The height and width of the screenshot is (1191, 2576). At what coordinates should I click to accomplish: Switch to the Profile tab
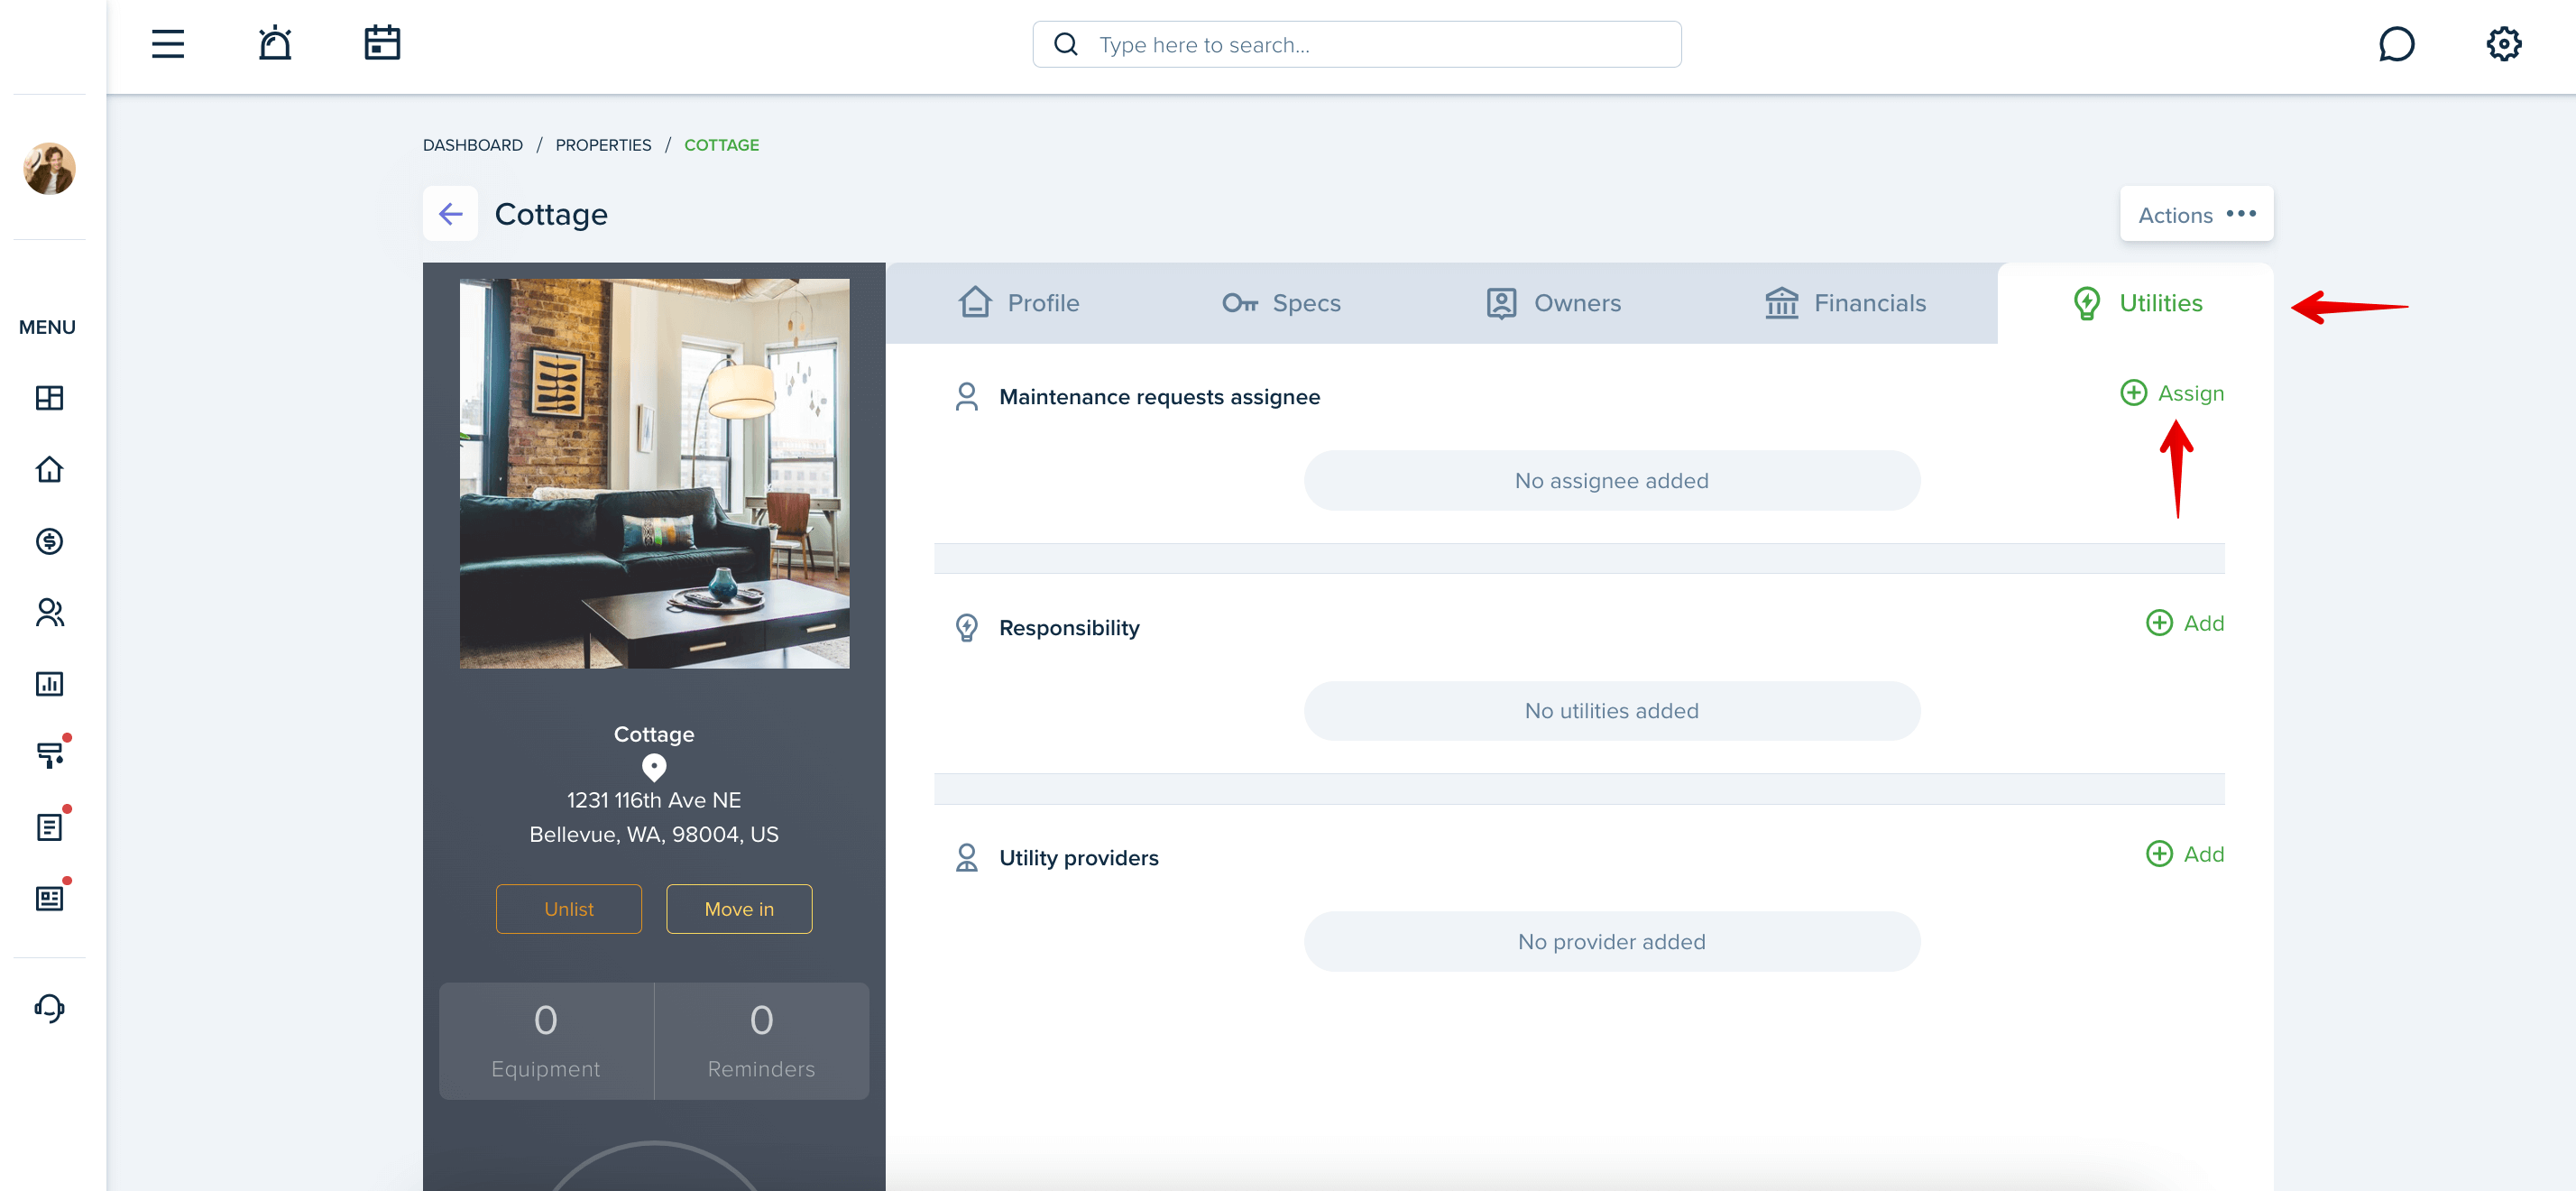click(1019, 303)
